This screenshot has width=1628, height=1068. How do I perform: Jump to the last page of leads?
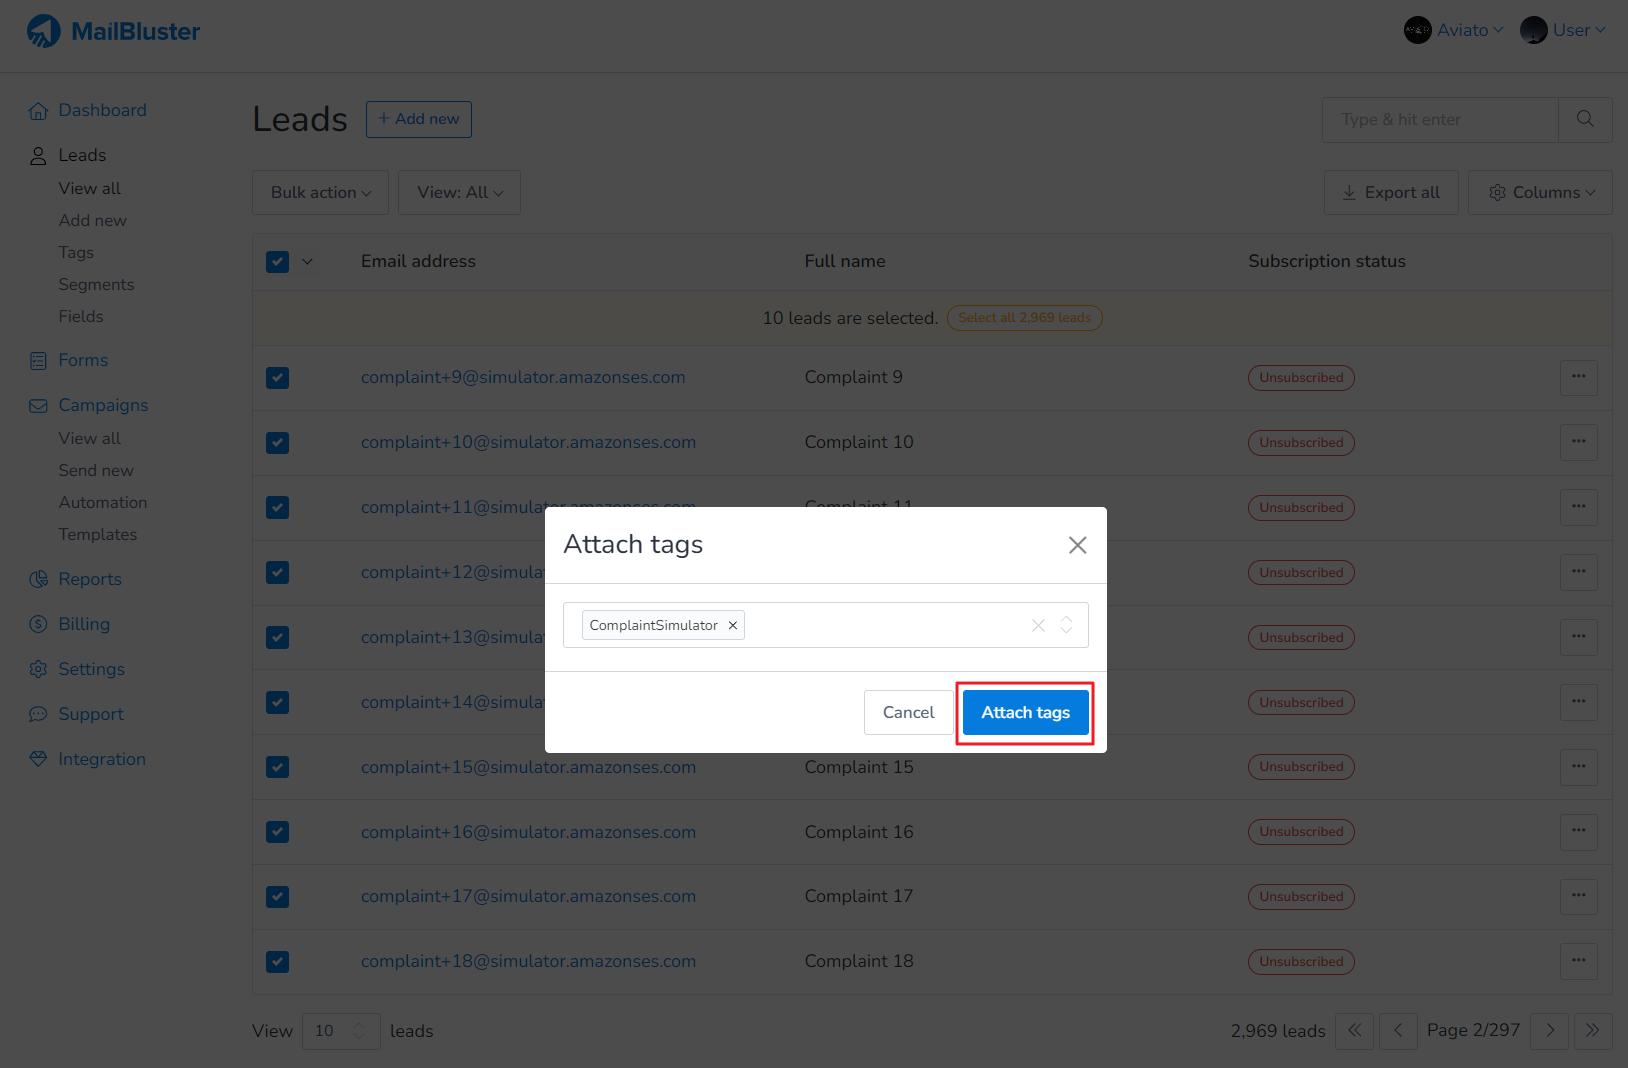click(1593, 1030)
